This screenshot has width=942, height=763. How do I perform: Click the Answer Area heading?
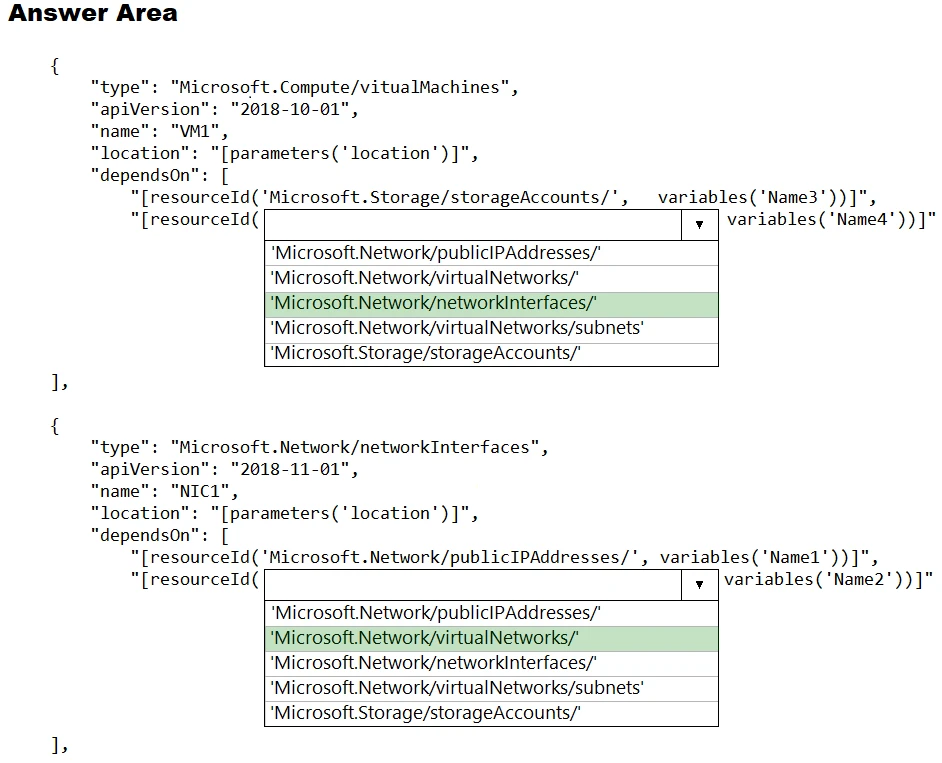(93, 14)
